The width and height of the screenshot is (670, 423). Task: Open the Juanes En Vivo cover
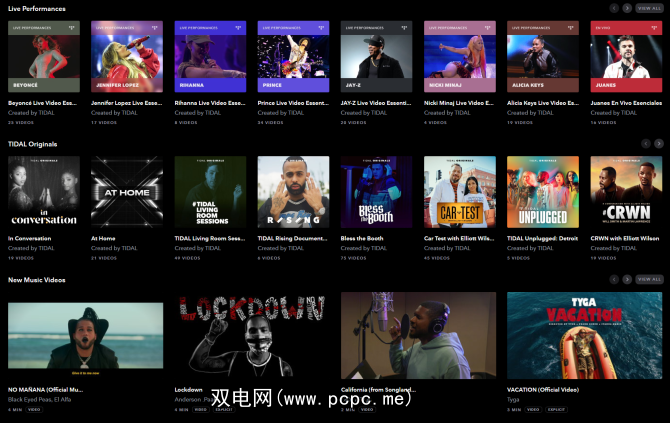click(626, 56)
